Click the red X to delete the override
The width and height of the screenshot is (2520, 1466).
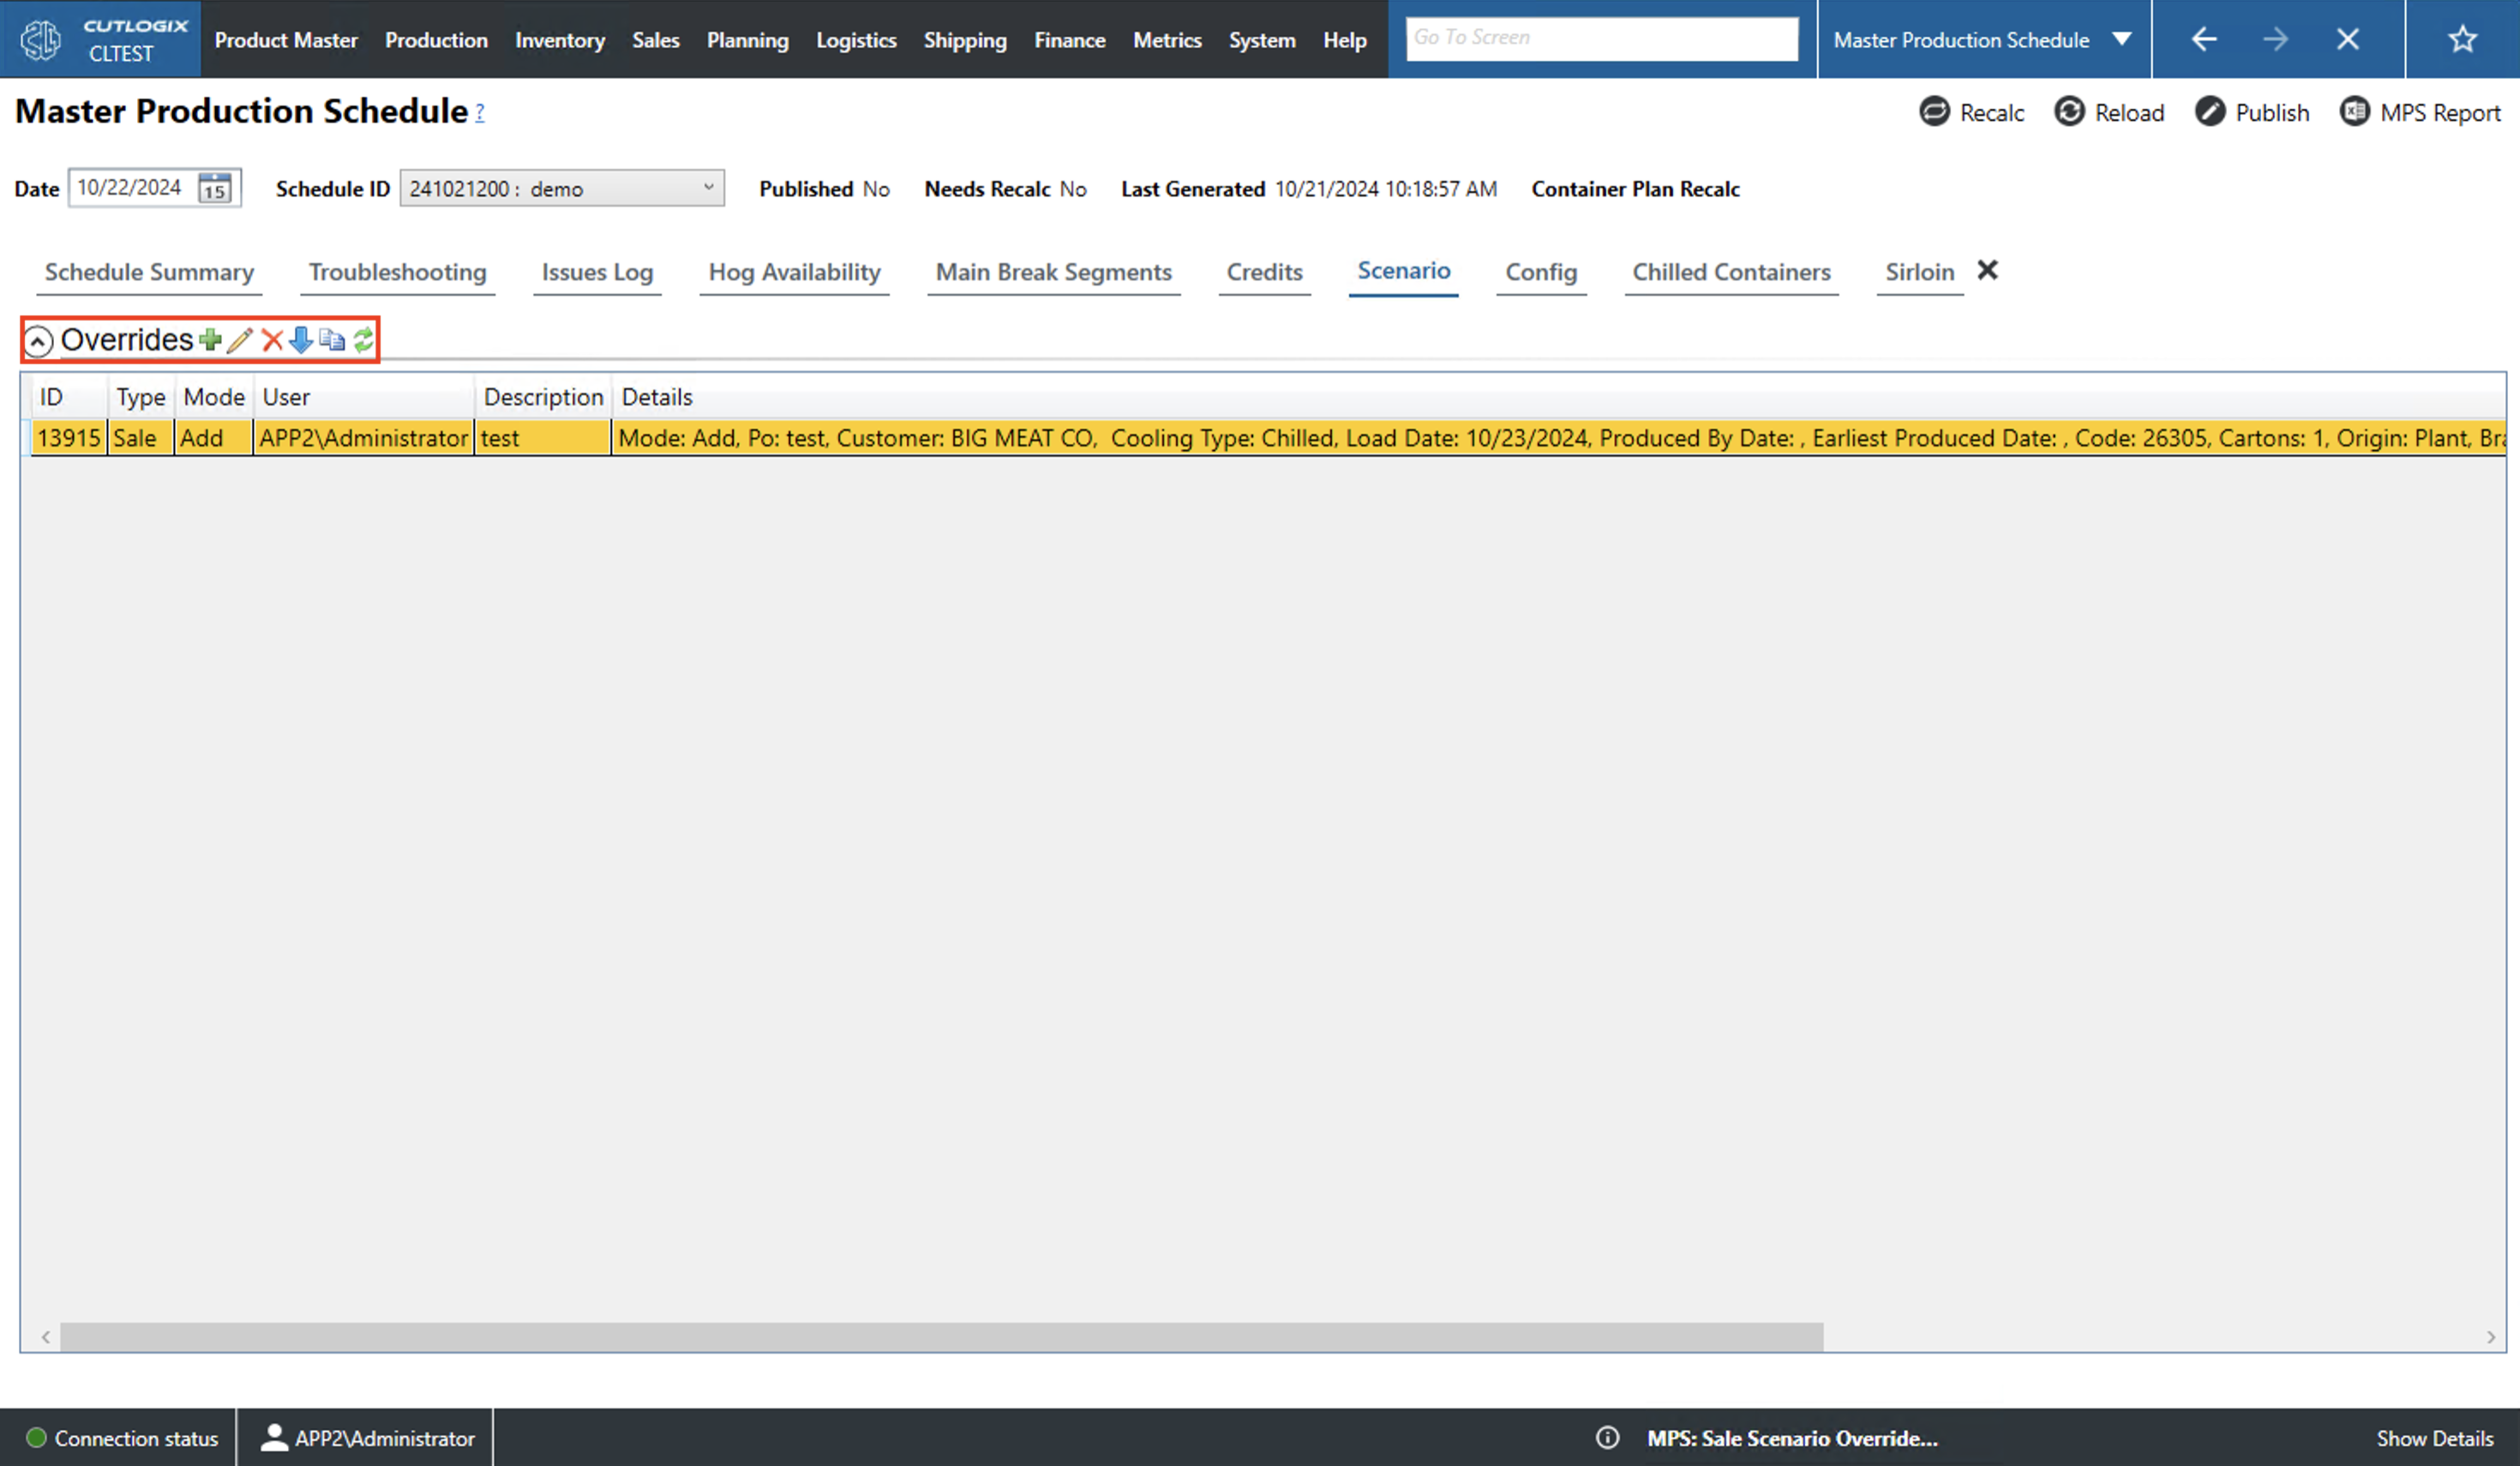tap(271, 340)
